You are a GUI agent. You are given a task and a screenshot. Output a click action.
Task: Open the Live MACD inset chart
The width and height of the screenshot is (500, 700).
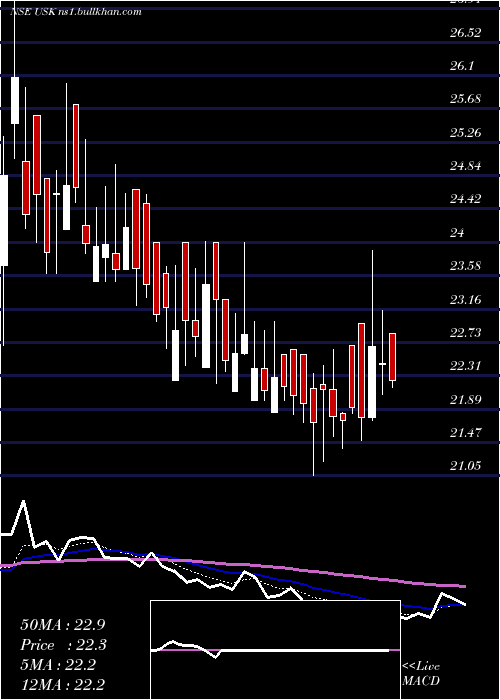(275, 650)
